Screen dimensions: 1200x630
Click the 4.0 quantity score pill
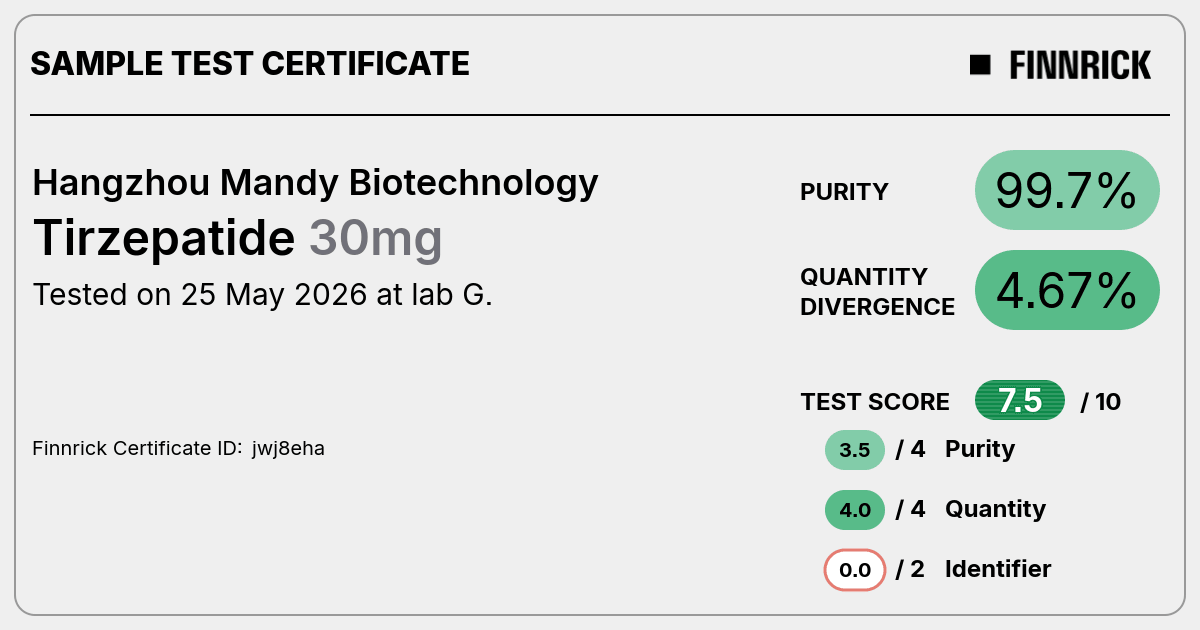(855, 510)
